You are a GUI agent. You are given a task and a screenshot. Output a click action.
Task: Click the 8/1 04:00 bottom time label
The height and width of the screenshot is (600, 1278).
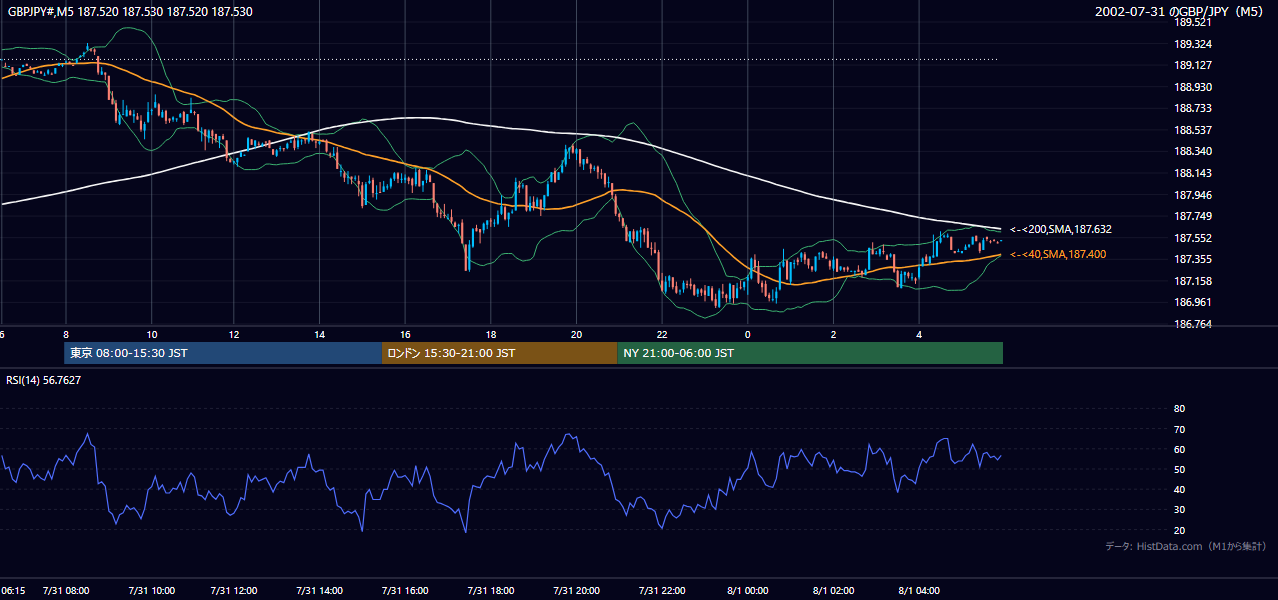(x=918, y=591)
